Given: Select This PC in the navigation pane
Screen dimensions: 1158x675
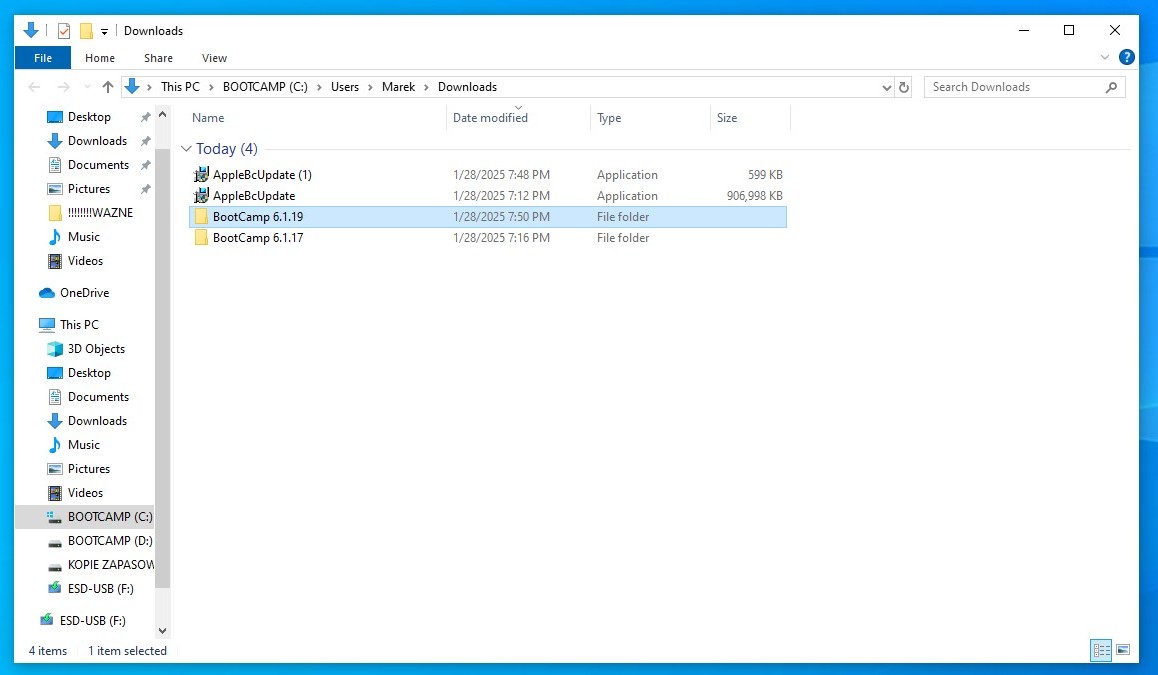Looking at the screenshot, I should click(79, 325).
